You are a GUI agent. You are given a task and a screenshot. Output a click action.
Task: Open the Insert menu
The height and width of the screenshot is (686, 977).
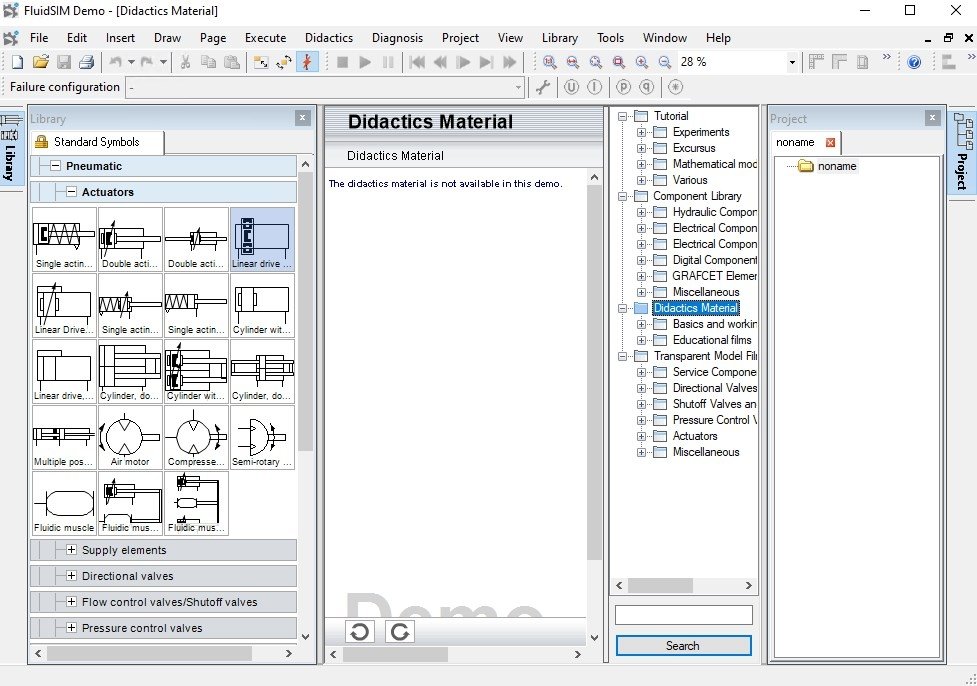(120, 38)
